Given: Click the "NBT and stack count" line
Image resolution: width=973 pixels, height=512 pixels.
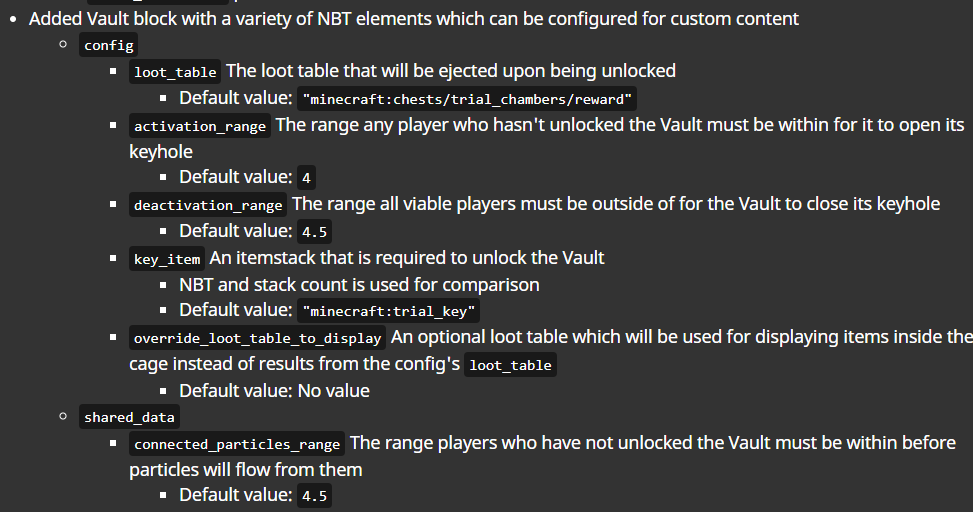Looking at the screenshot, I should 359,285.
